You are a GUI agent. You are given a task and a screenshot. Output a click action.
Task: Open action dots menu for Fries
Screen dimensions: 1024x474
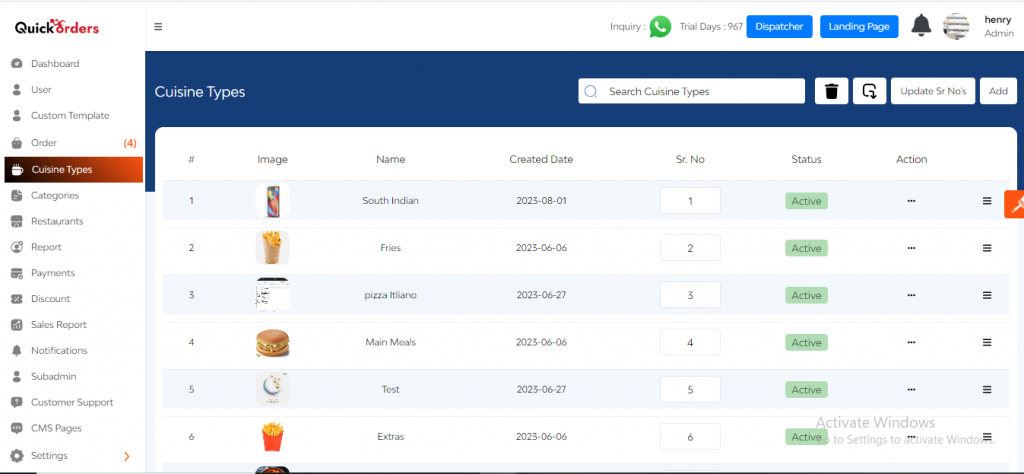click(x=911, y=248)
